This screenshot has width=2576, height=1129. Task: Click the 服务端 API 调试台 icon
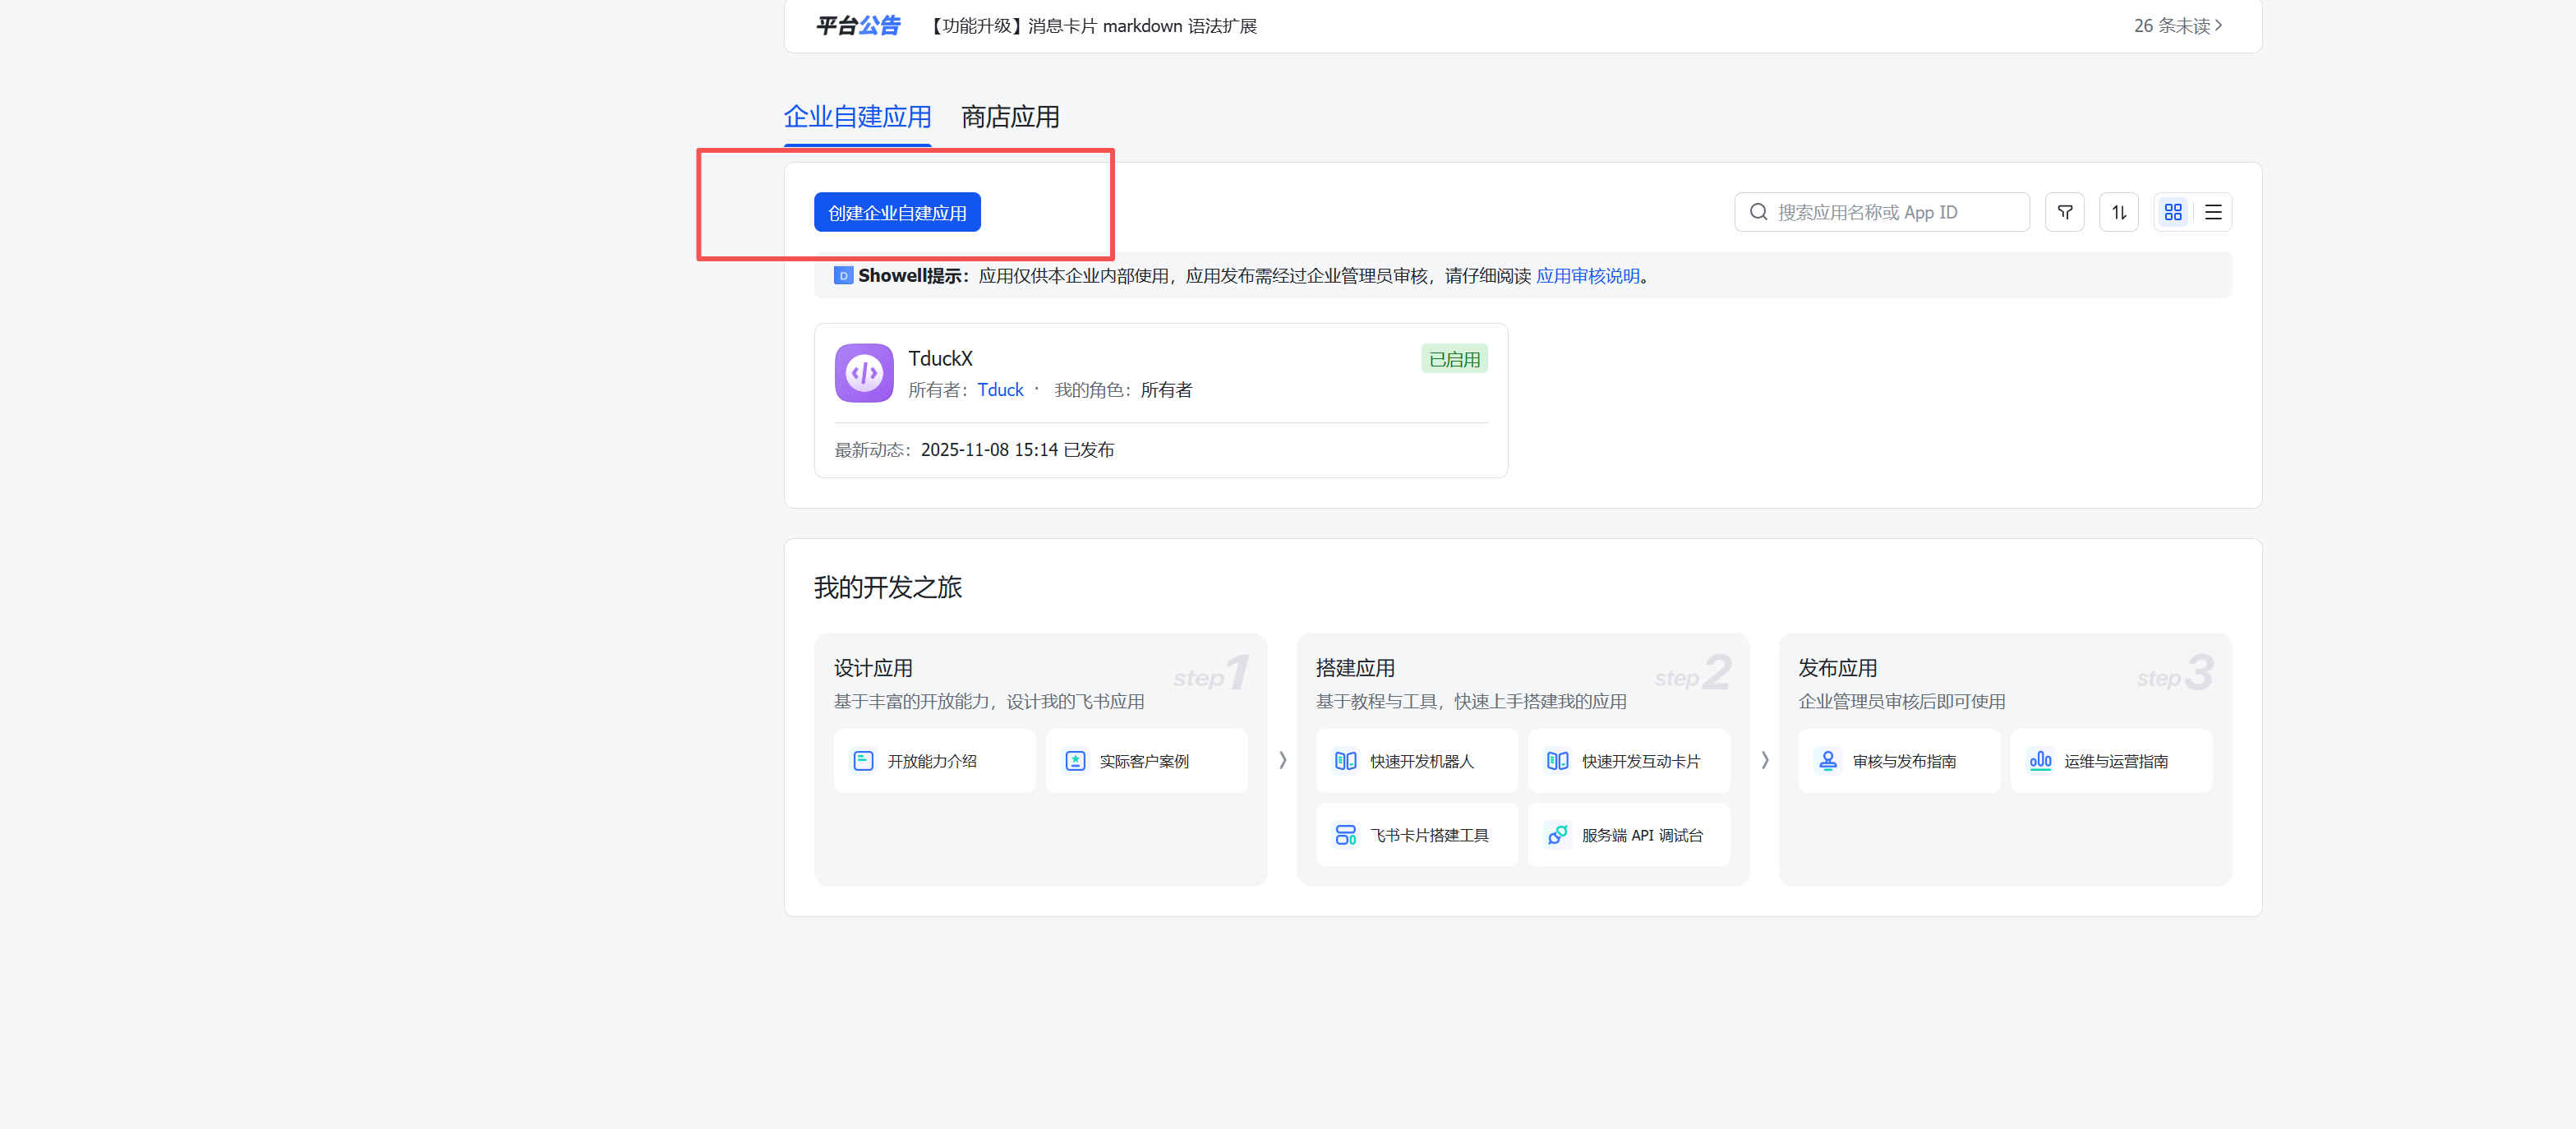pos(1557,835)
